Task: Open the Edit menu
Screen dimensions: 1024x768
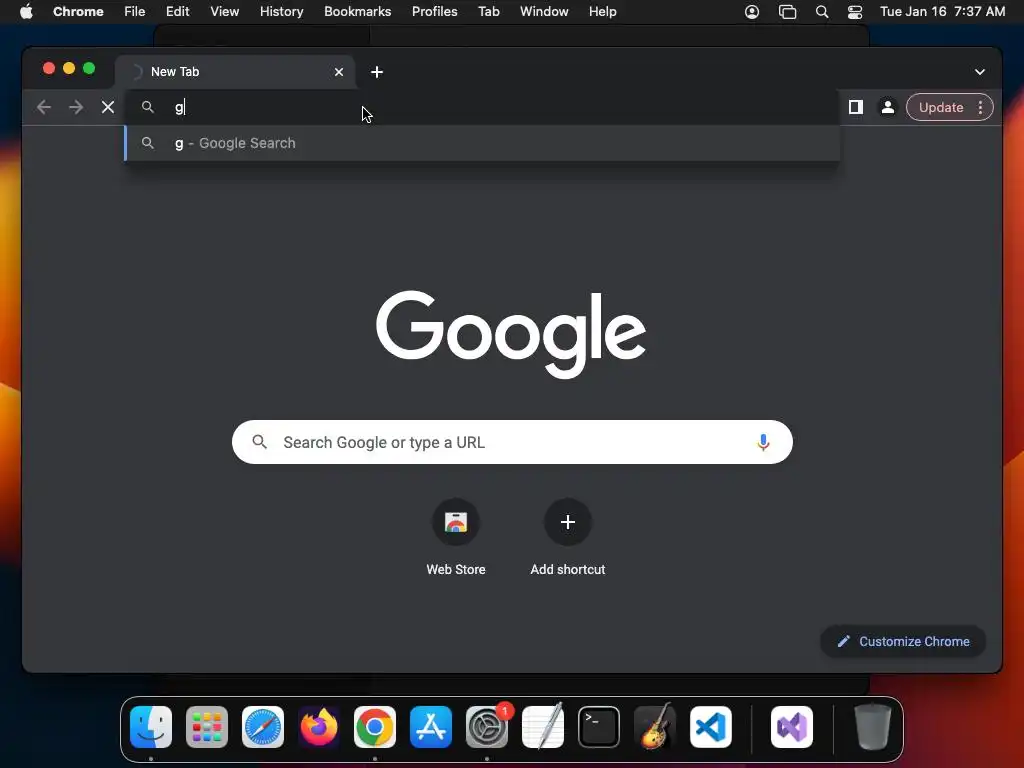Action: click(177, 12)
